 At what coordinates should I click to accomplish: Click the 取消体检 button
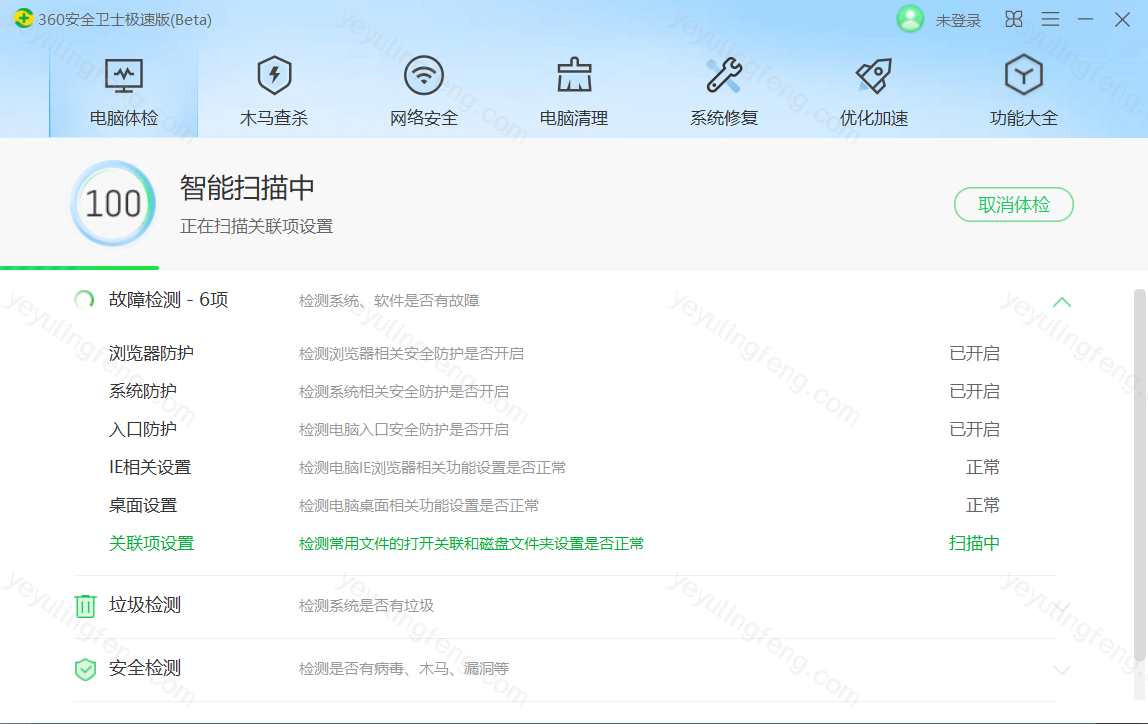point(1014,205)
